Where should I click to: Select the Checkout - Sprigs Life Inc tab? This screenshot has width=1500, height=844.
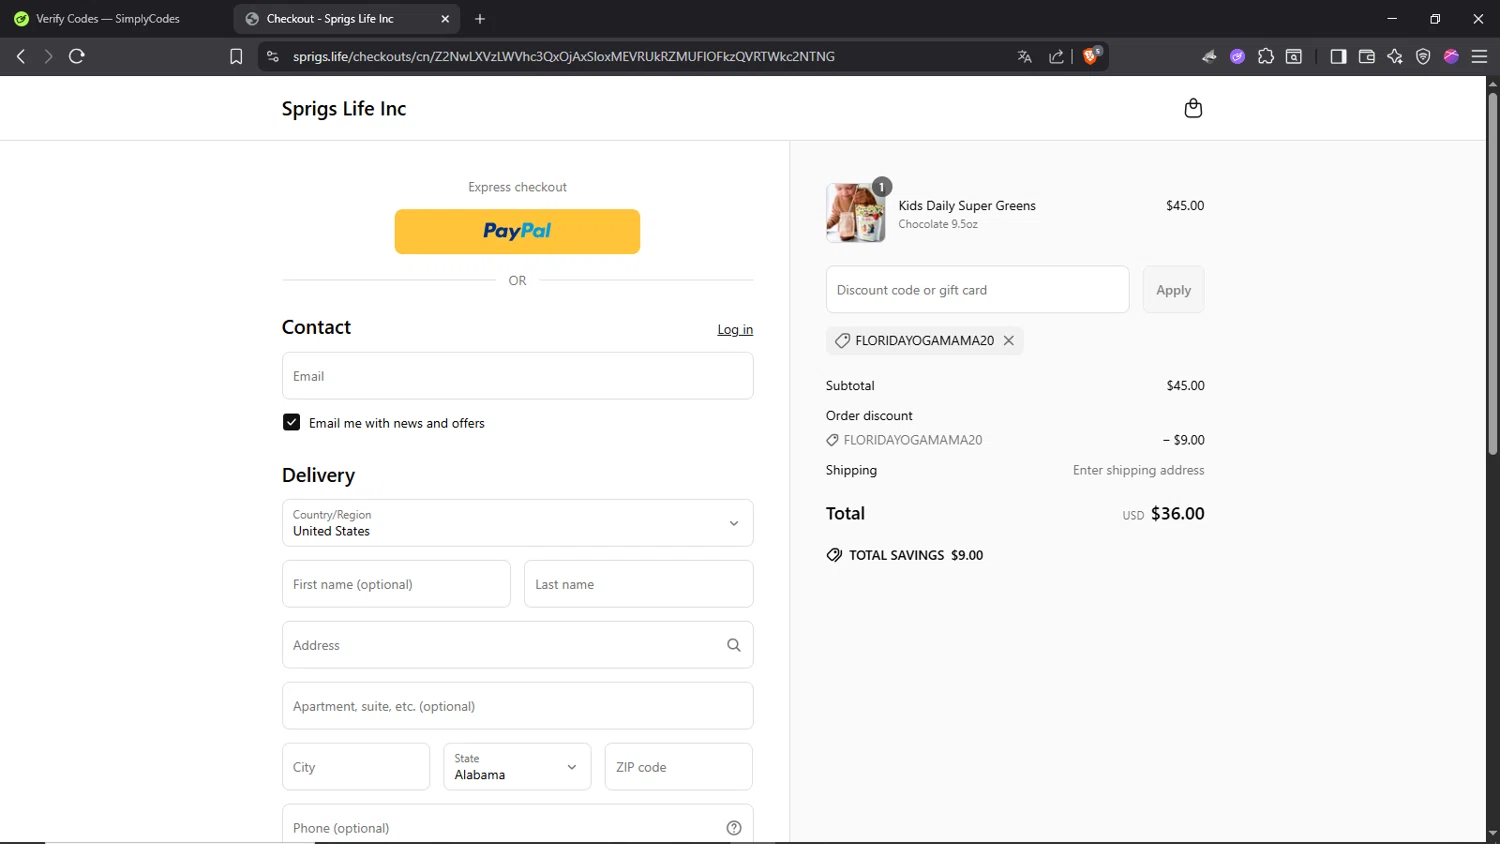pos(346,19)
